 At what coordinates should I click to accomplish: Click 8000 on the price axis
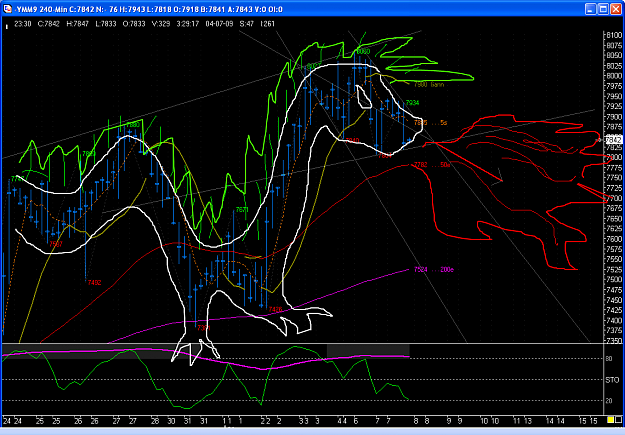pyautogui.click(x=614, y=76)
